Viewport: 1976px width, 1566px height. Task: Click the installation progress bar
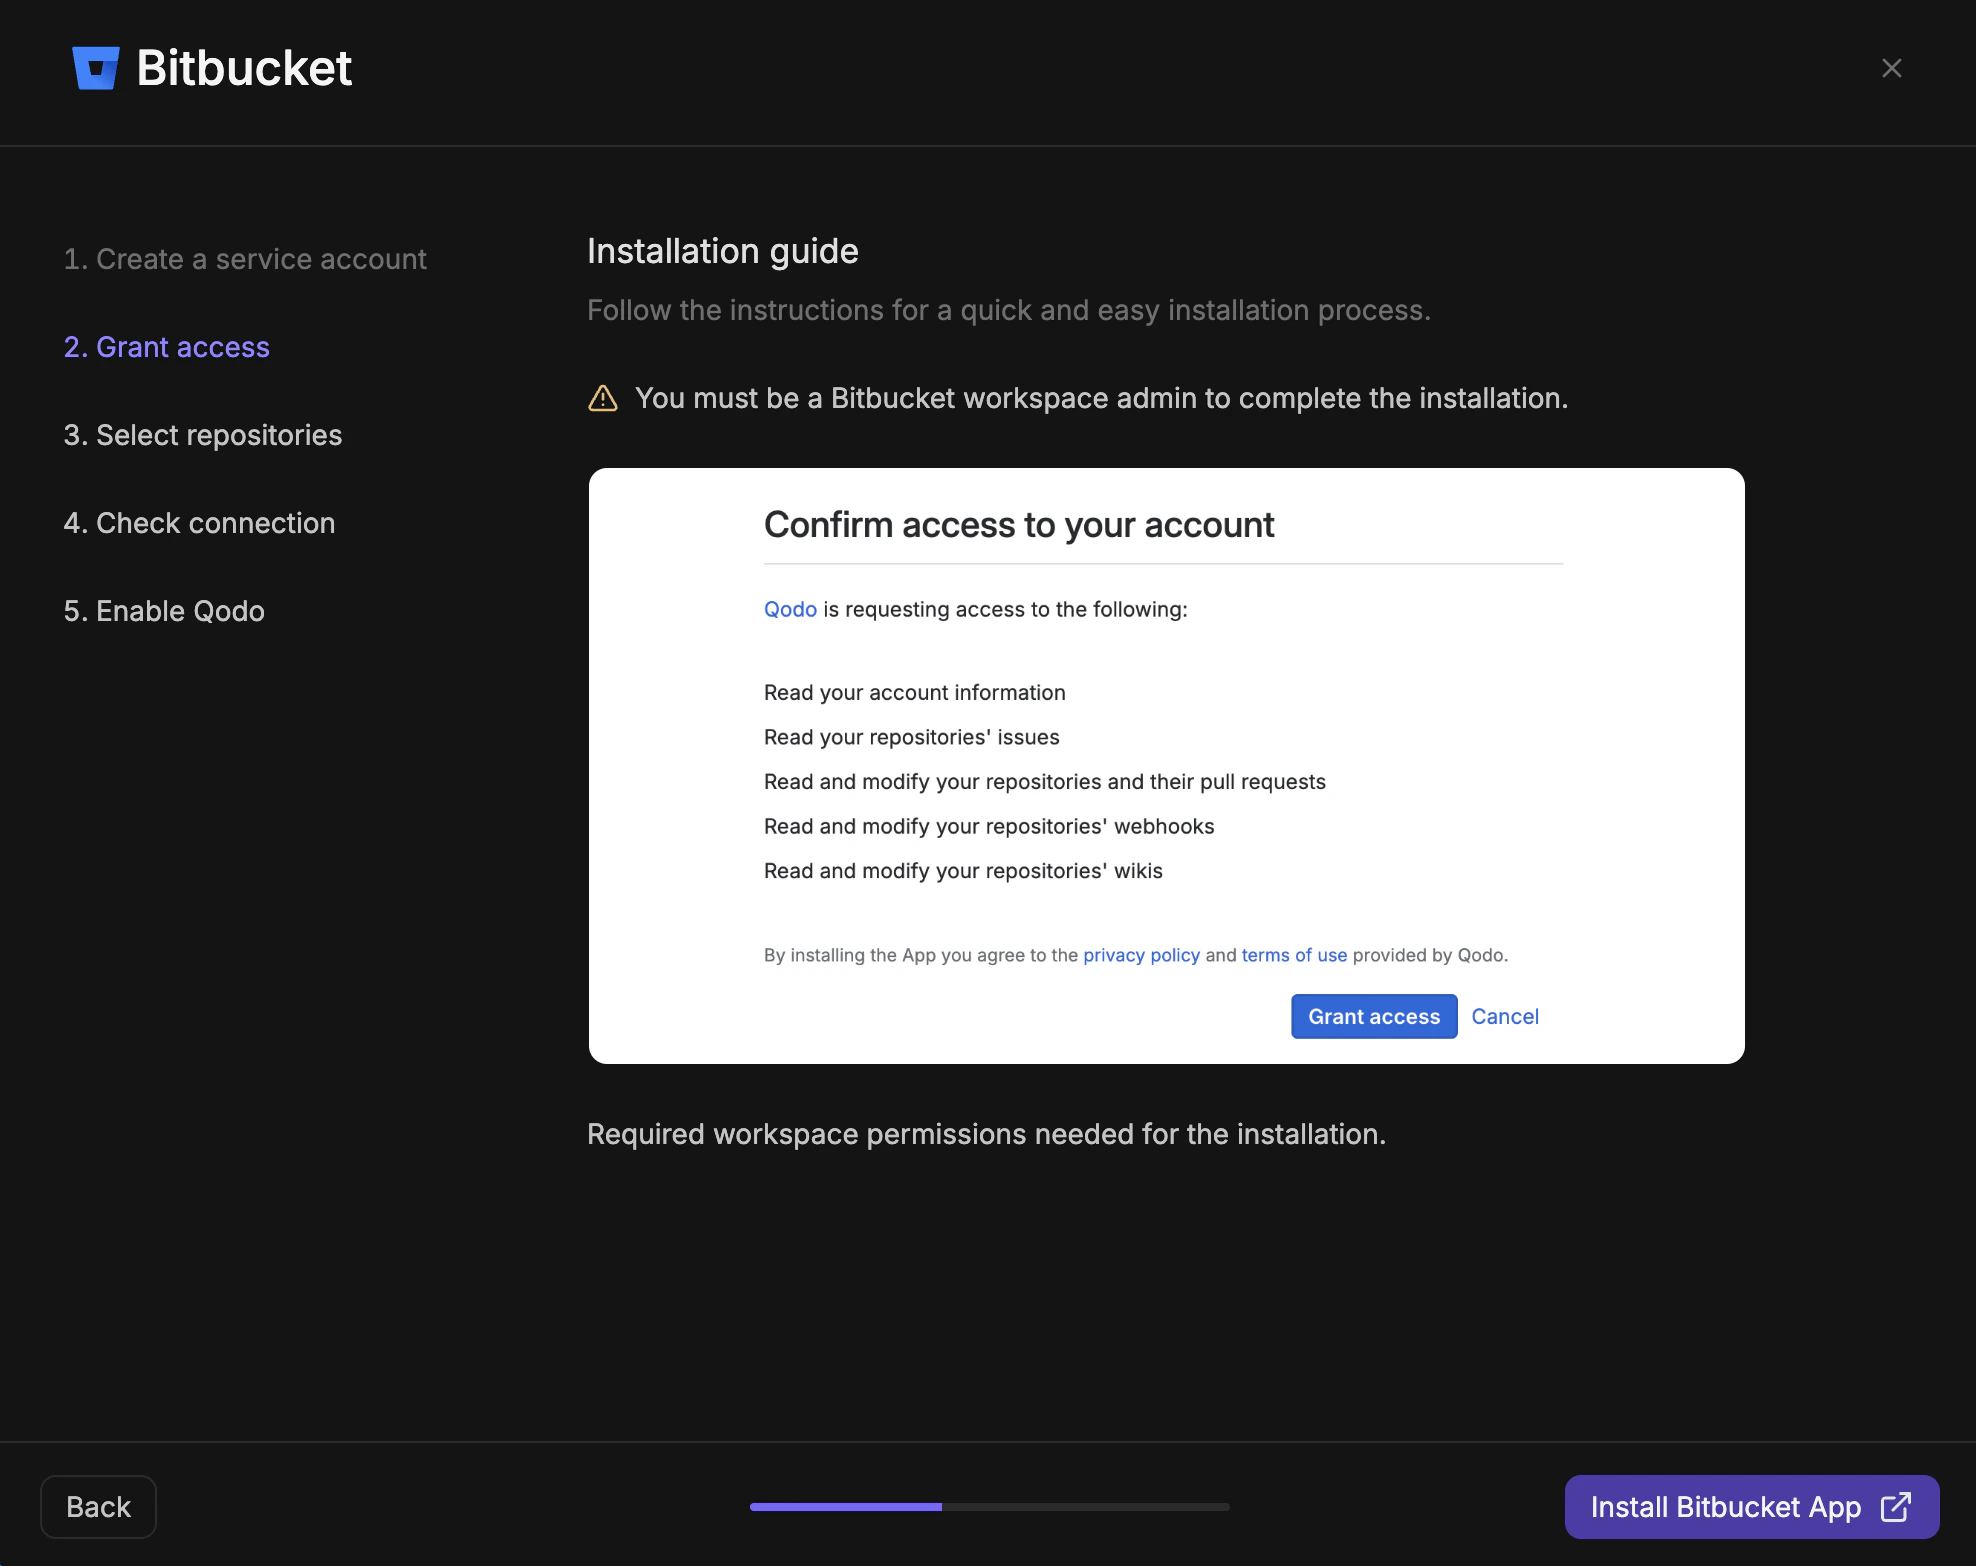pos(988,1507)
